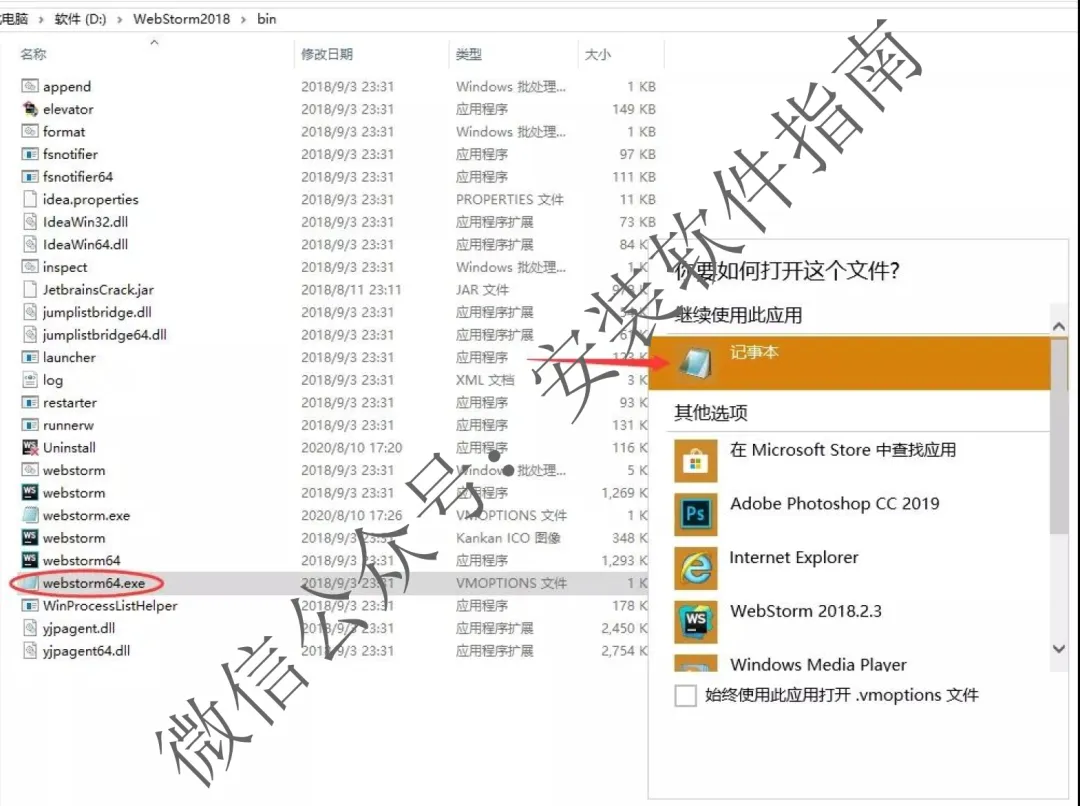Choose 记事本 to open the file
This screenshot has height=806, width=1080.
point(849,362)
